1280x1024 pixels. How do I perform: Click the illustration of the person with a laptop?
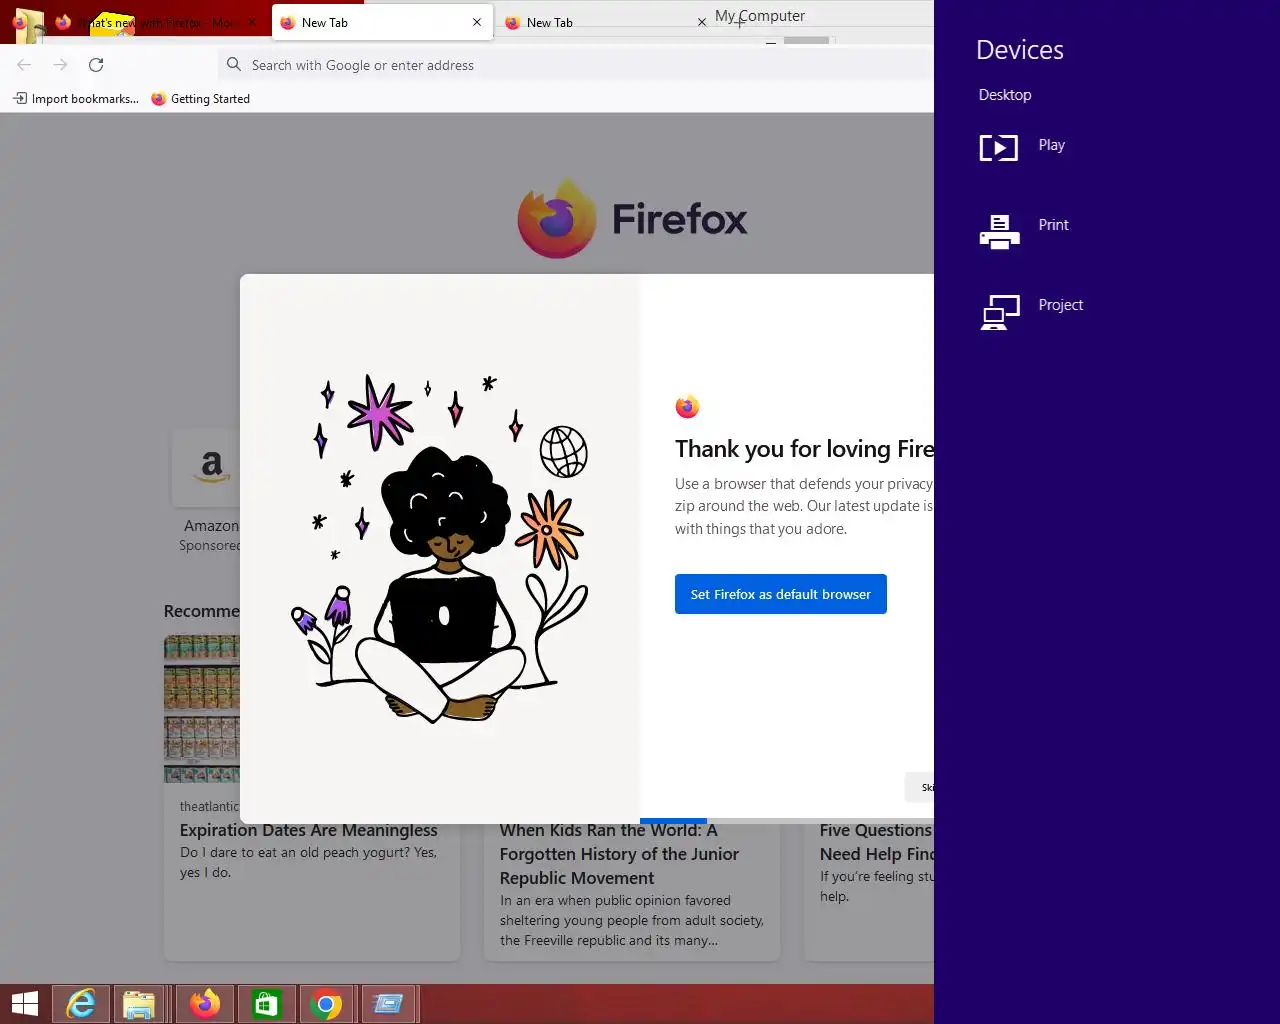440,550
